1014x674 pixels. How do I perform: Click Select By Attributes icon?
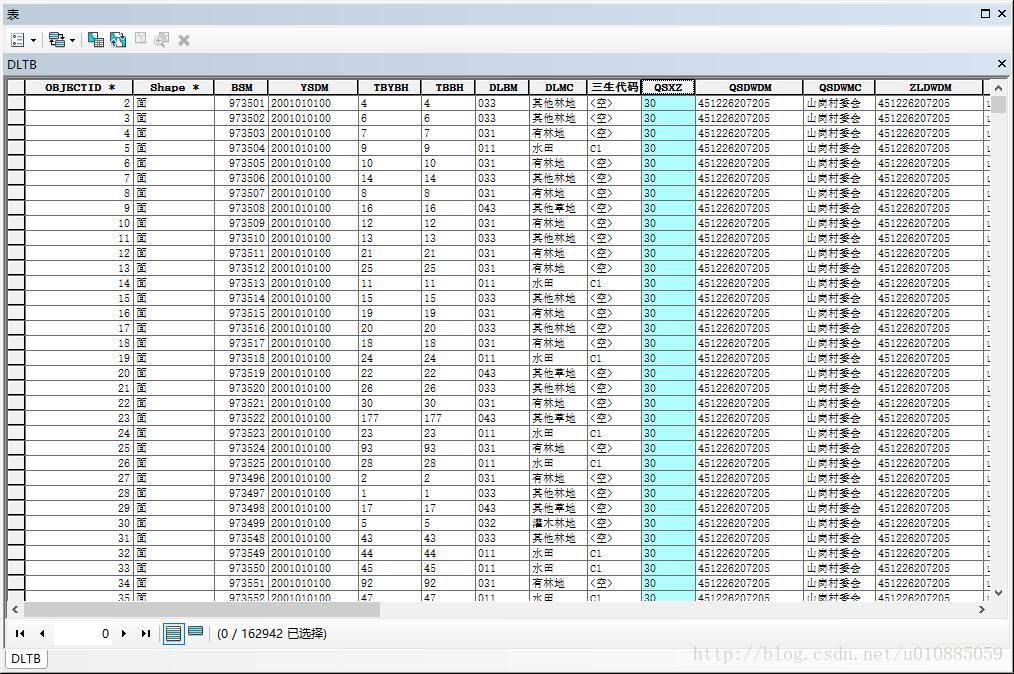(x=96, y=40)
